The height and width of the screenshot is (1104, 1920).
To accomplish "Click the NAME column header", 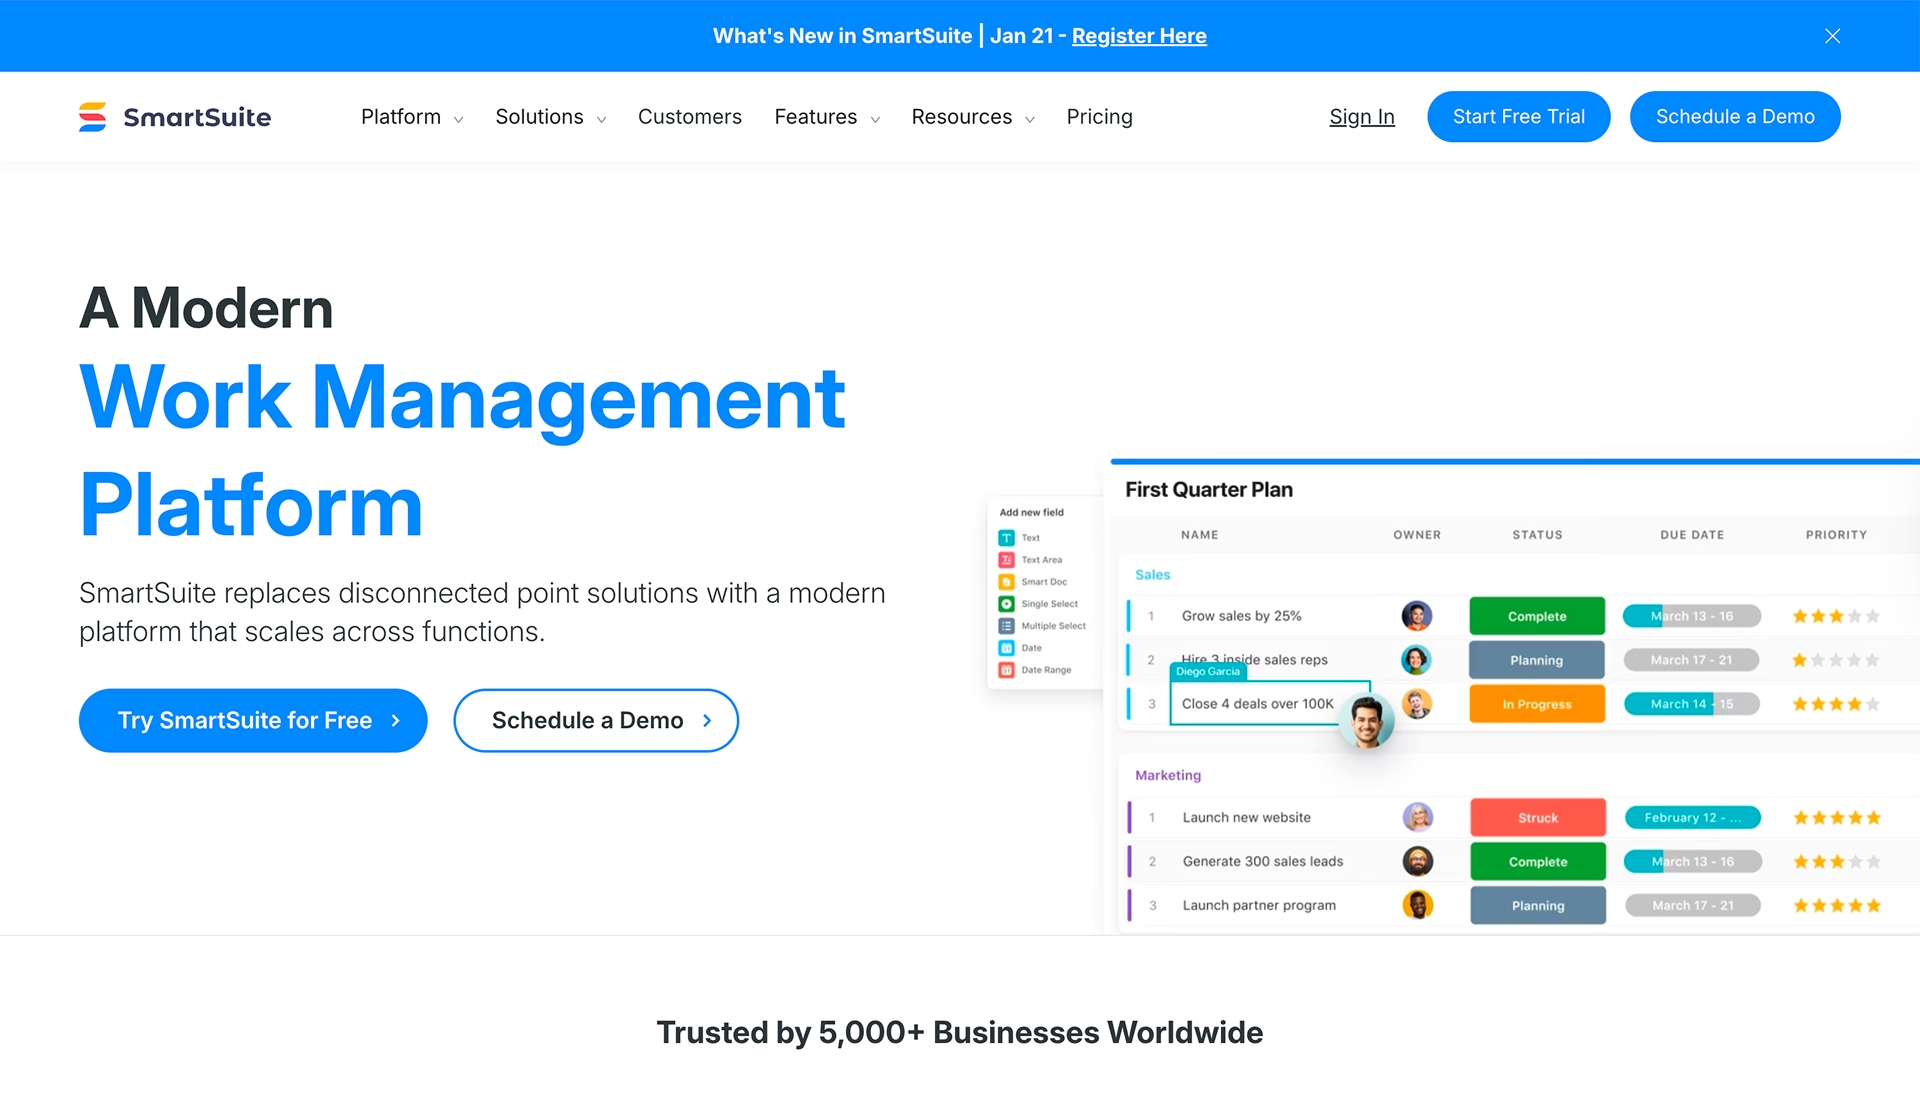I will [1199, 535].
